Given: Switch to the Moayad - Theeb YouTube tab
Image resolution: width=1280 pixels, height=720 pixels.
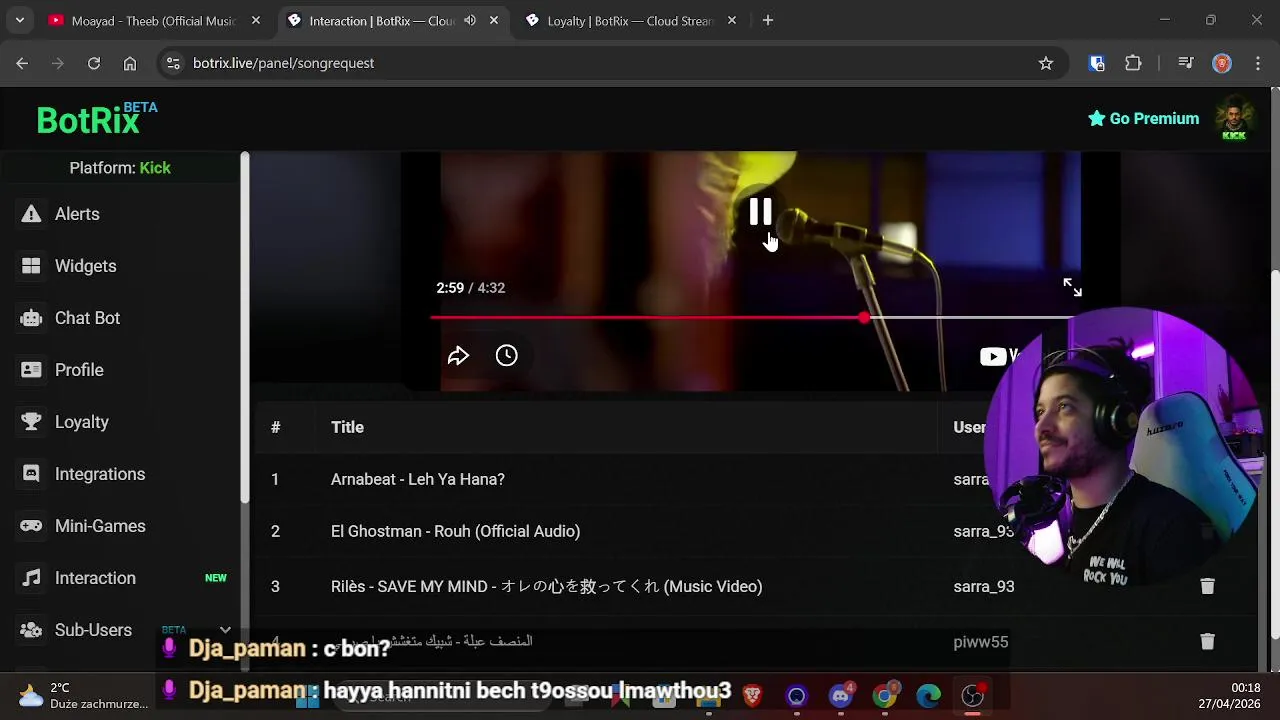Looking at the screenshot, I should 154,20.
